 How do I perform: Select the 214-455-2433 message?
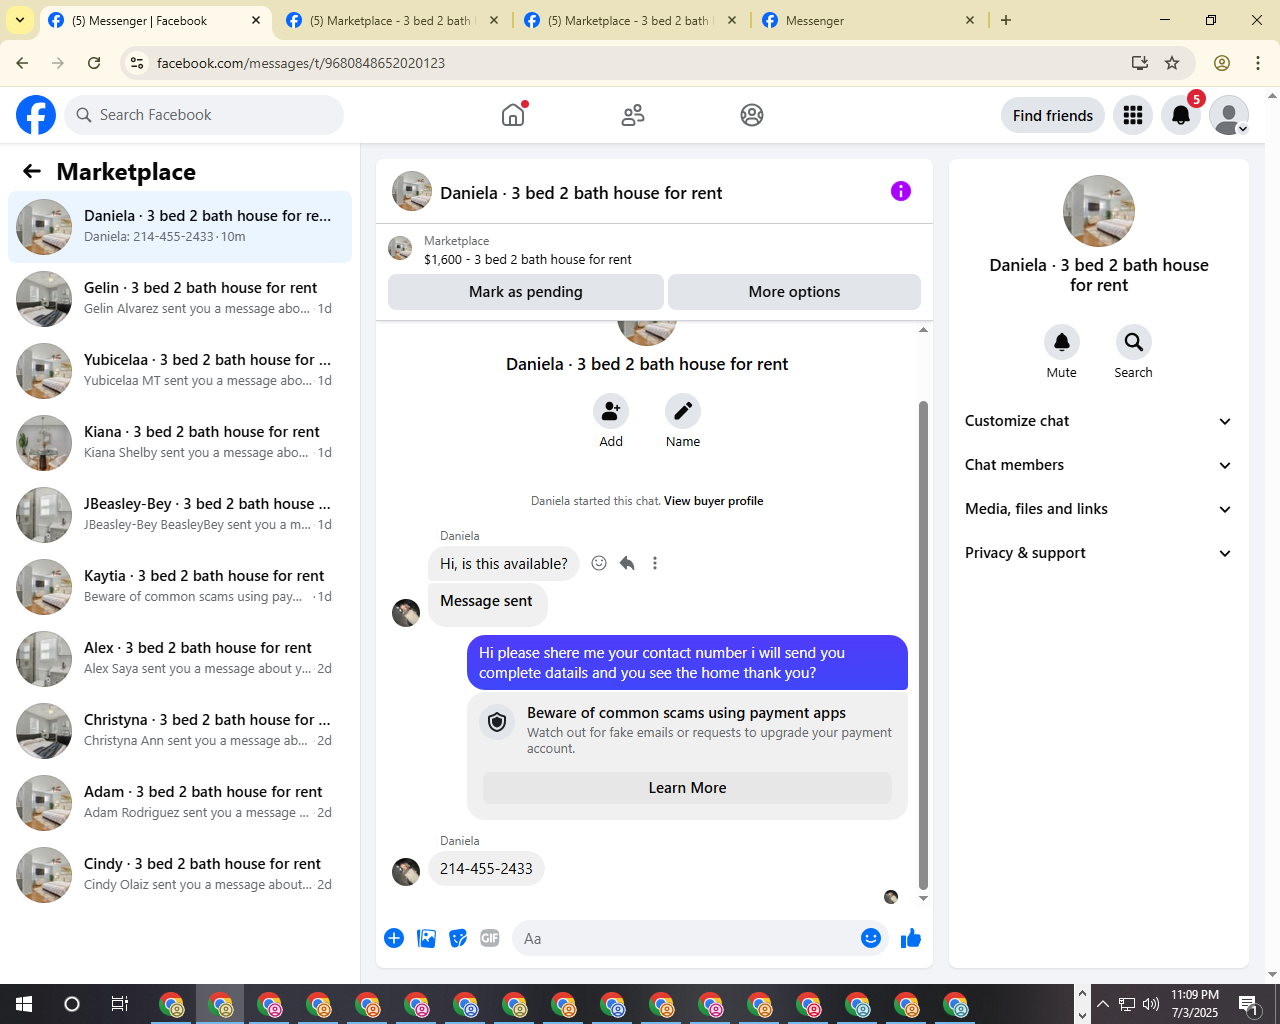tap(486, 869)
